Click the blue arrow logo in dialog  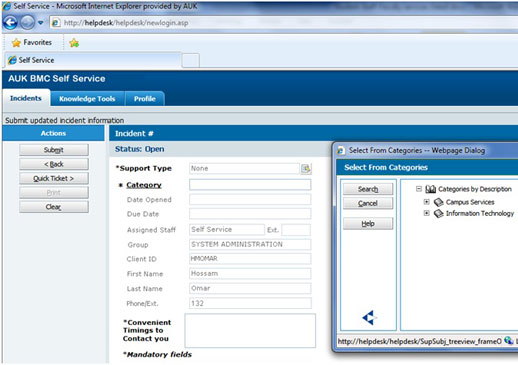coord(369,317)
